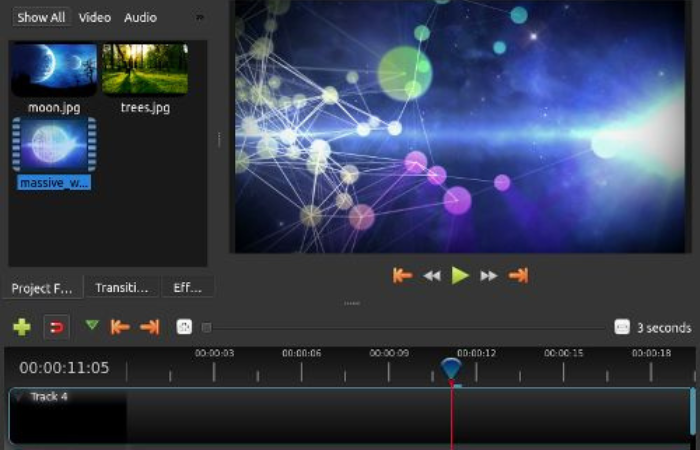This screenshot has height=450, width=700.
Task: Switch to the Transitions tab
Action: tap(121, 288)
